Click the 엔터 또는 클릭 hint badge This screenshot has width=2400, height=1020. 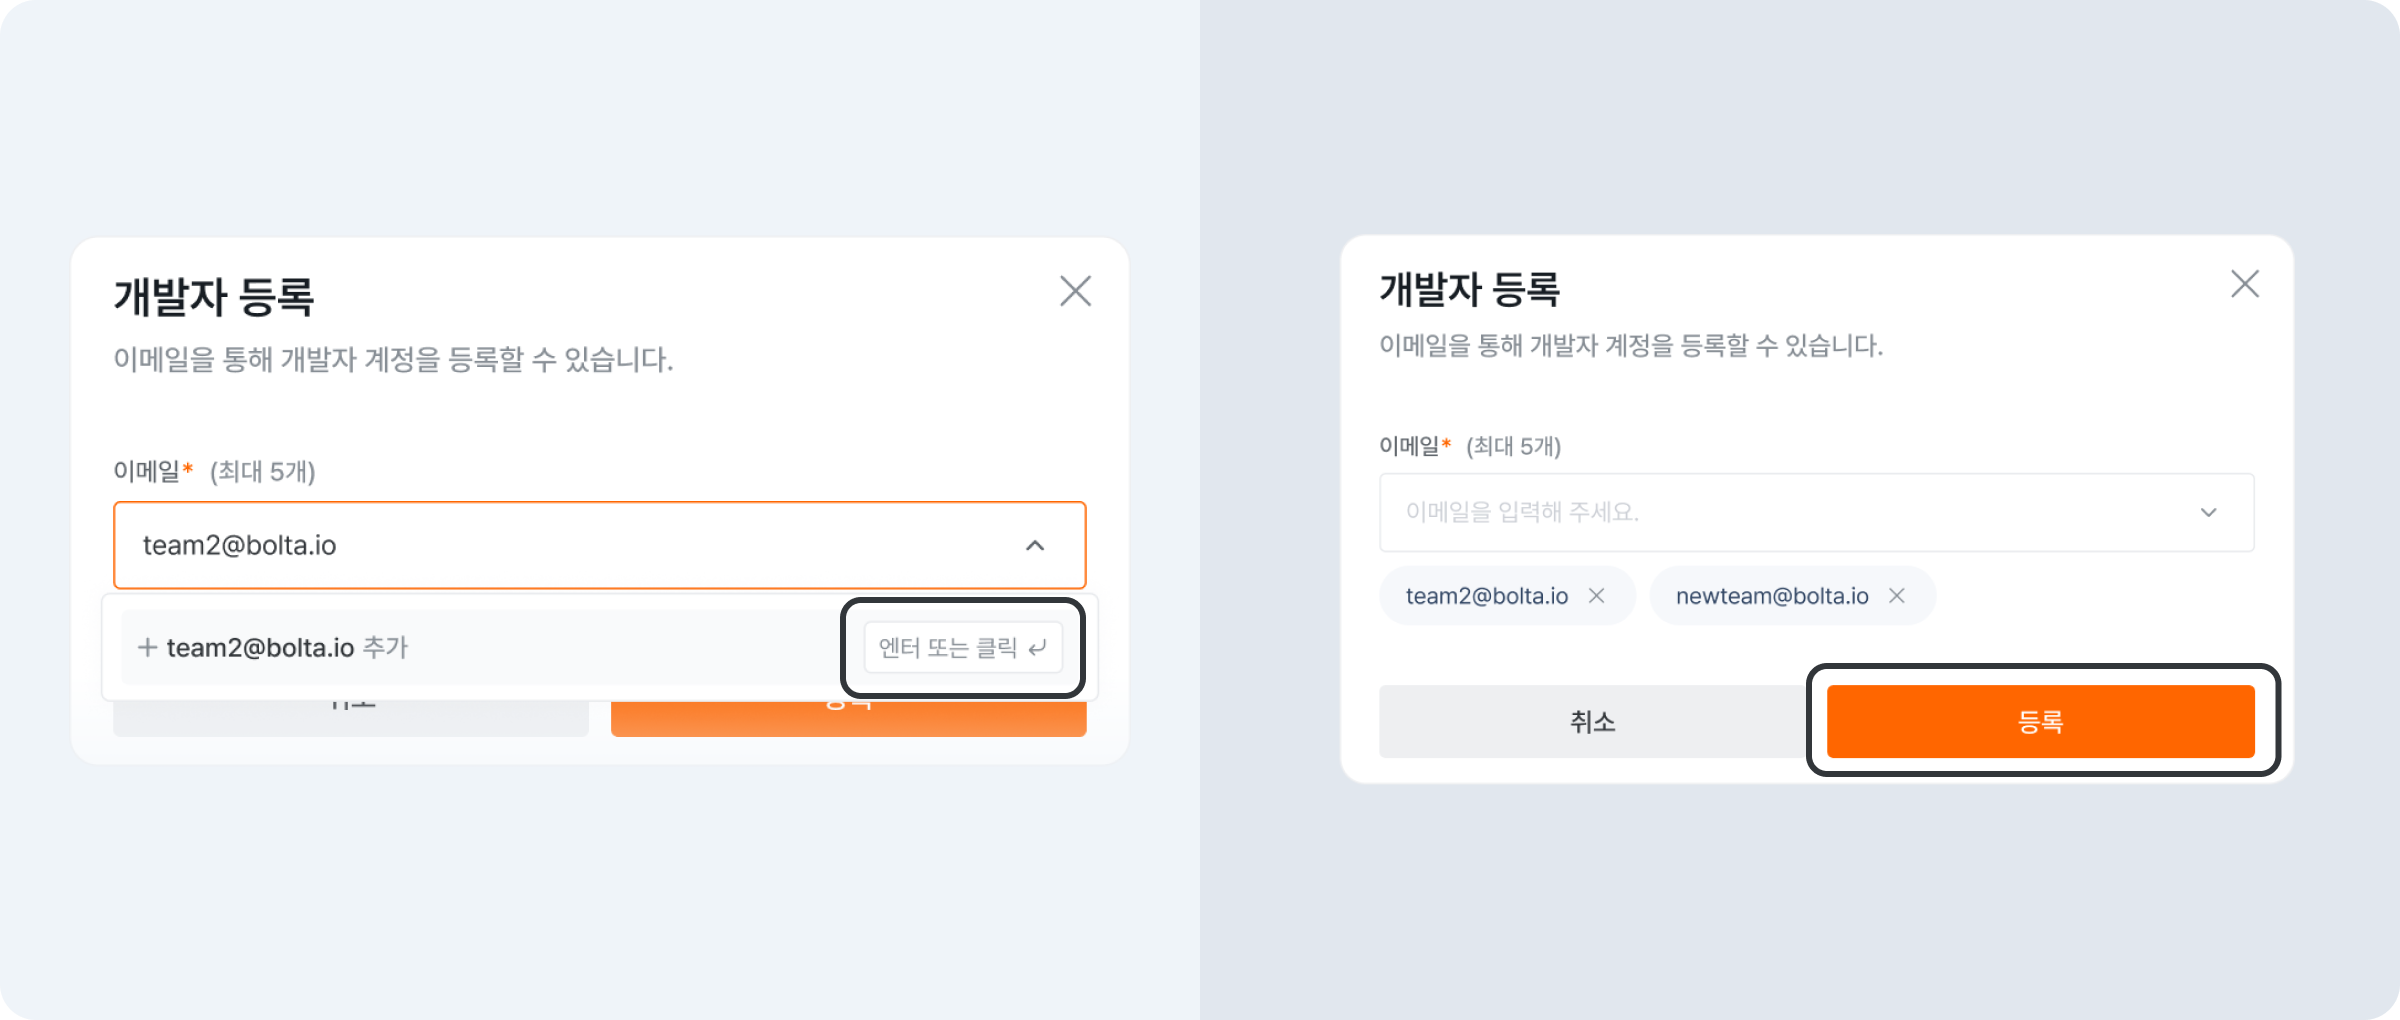(963, 647)
